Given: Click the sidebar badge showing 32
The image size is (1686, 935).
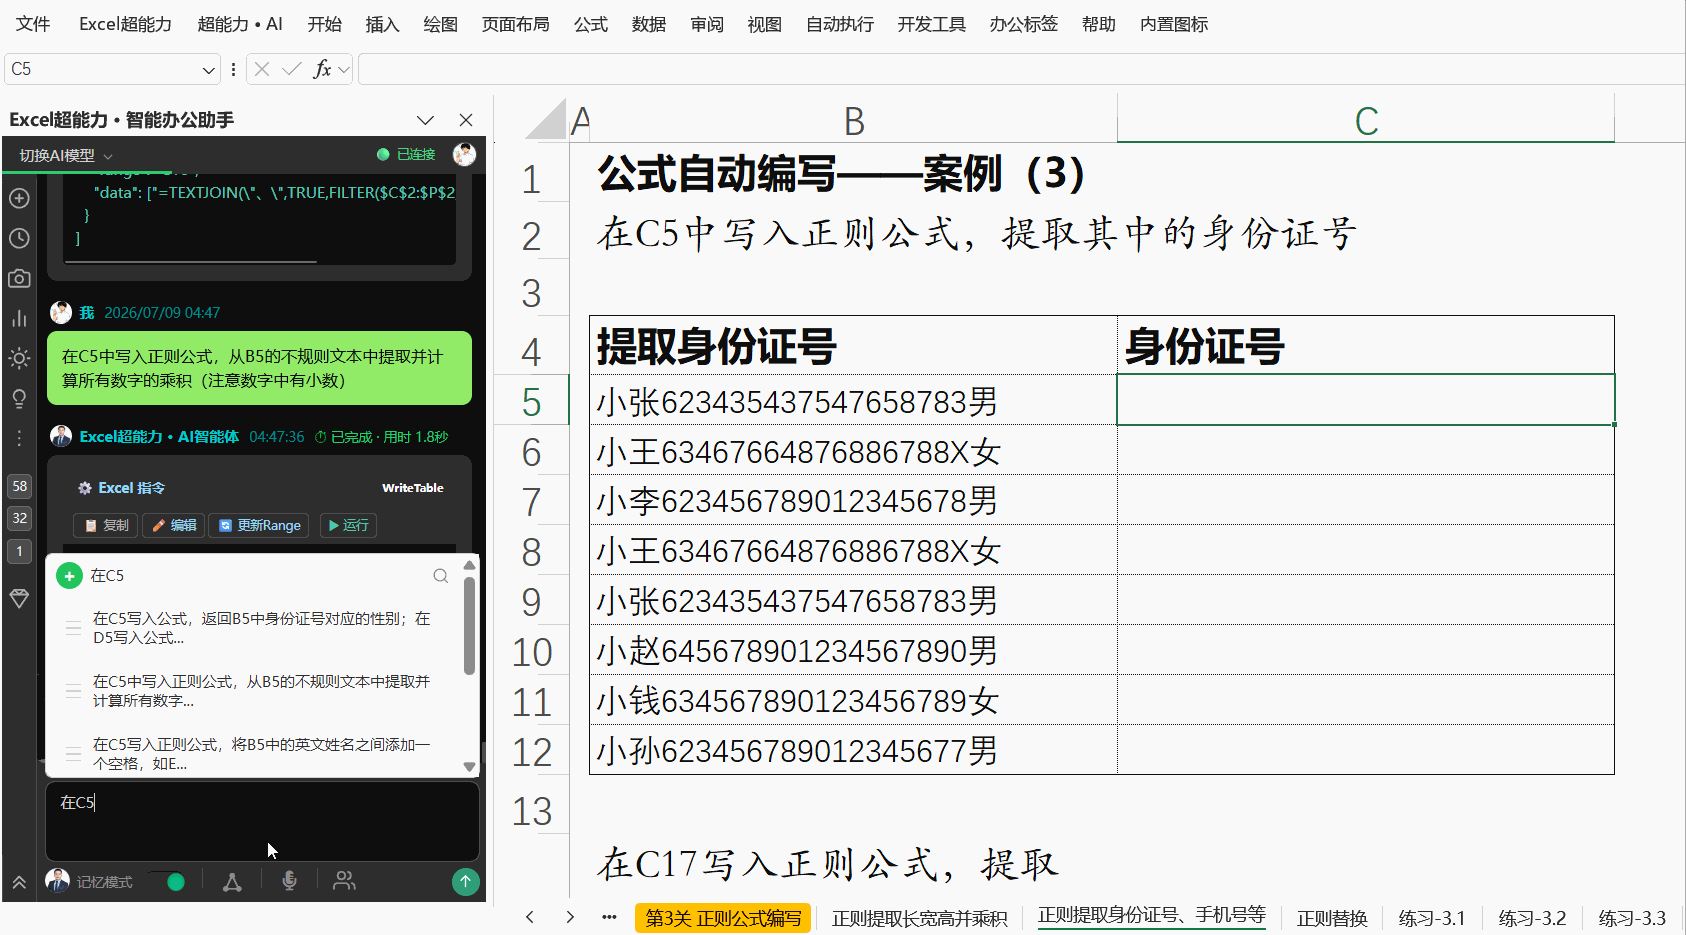Looking at the screenshot, I should [x=19, y=518].
